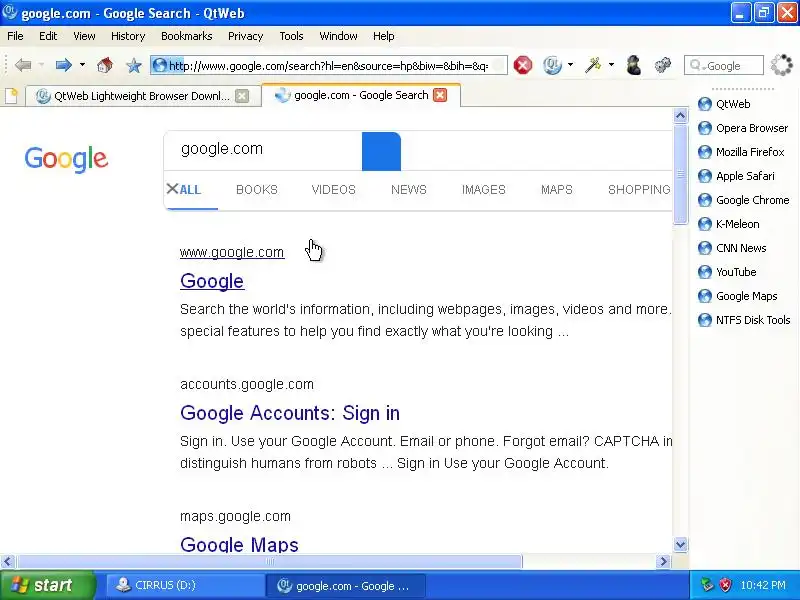
Task: Expand dropdown next to QtWeb globe icon
Action: (570, 65)
